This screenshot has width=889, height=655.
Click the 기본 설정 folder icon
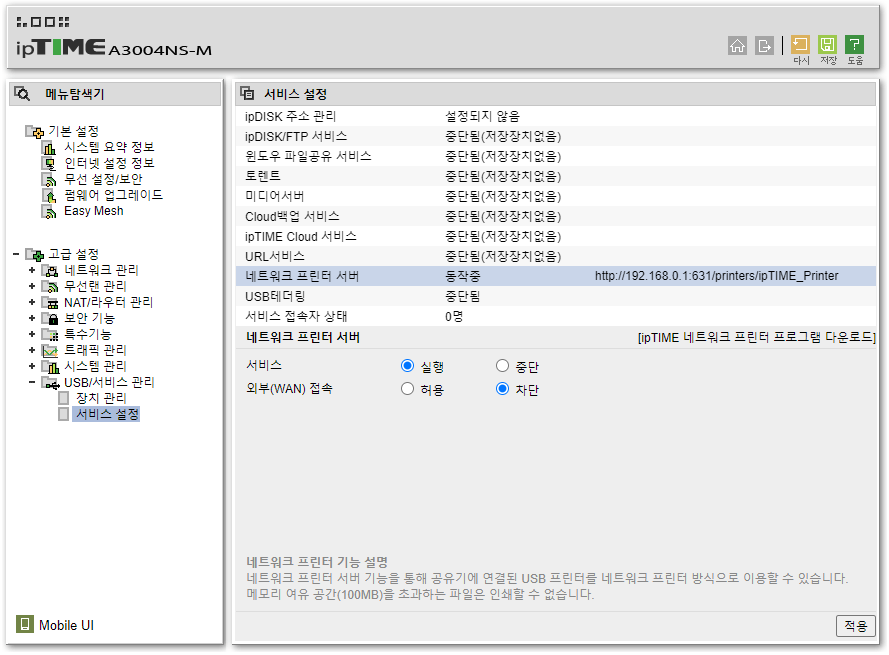click(x=35, y=132)
